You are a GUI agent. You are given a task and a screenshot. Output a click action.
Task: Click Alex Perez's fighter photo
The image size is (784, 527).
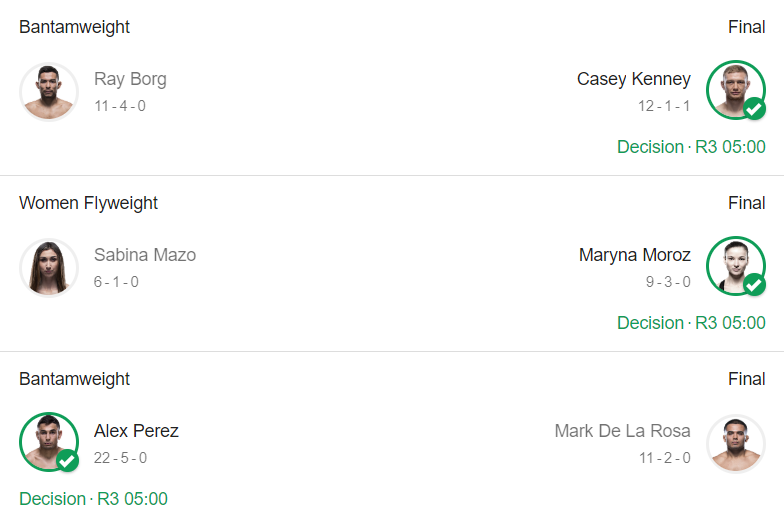(48, 442)
